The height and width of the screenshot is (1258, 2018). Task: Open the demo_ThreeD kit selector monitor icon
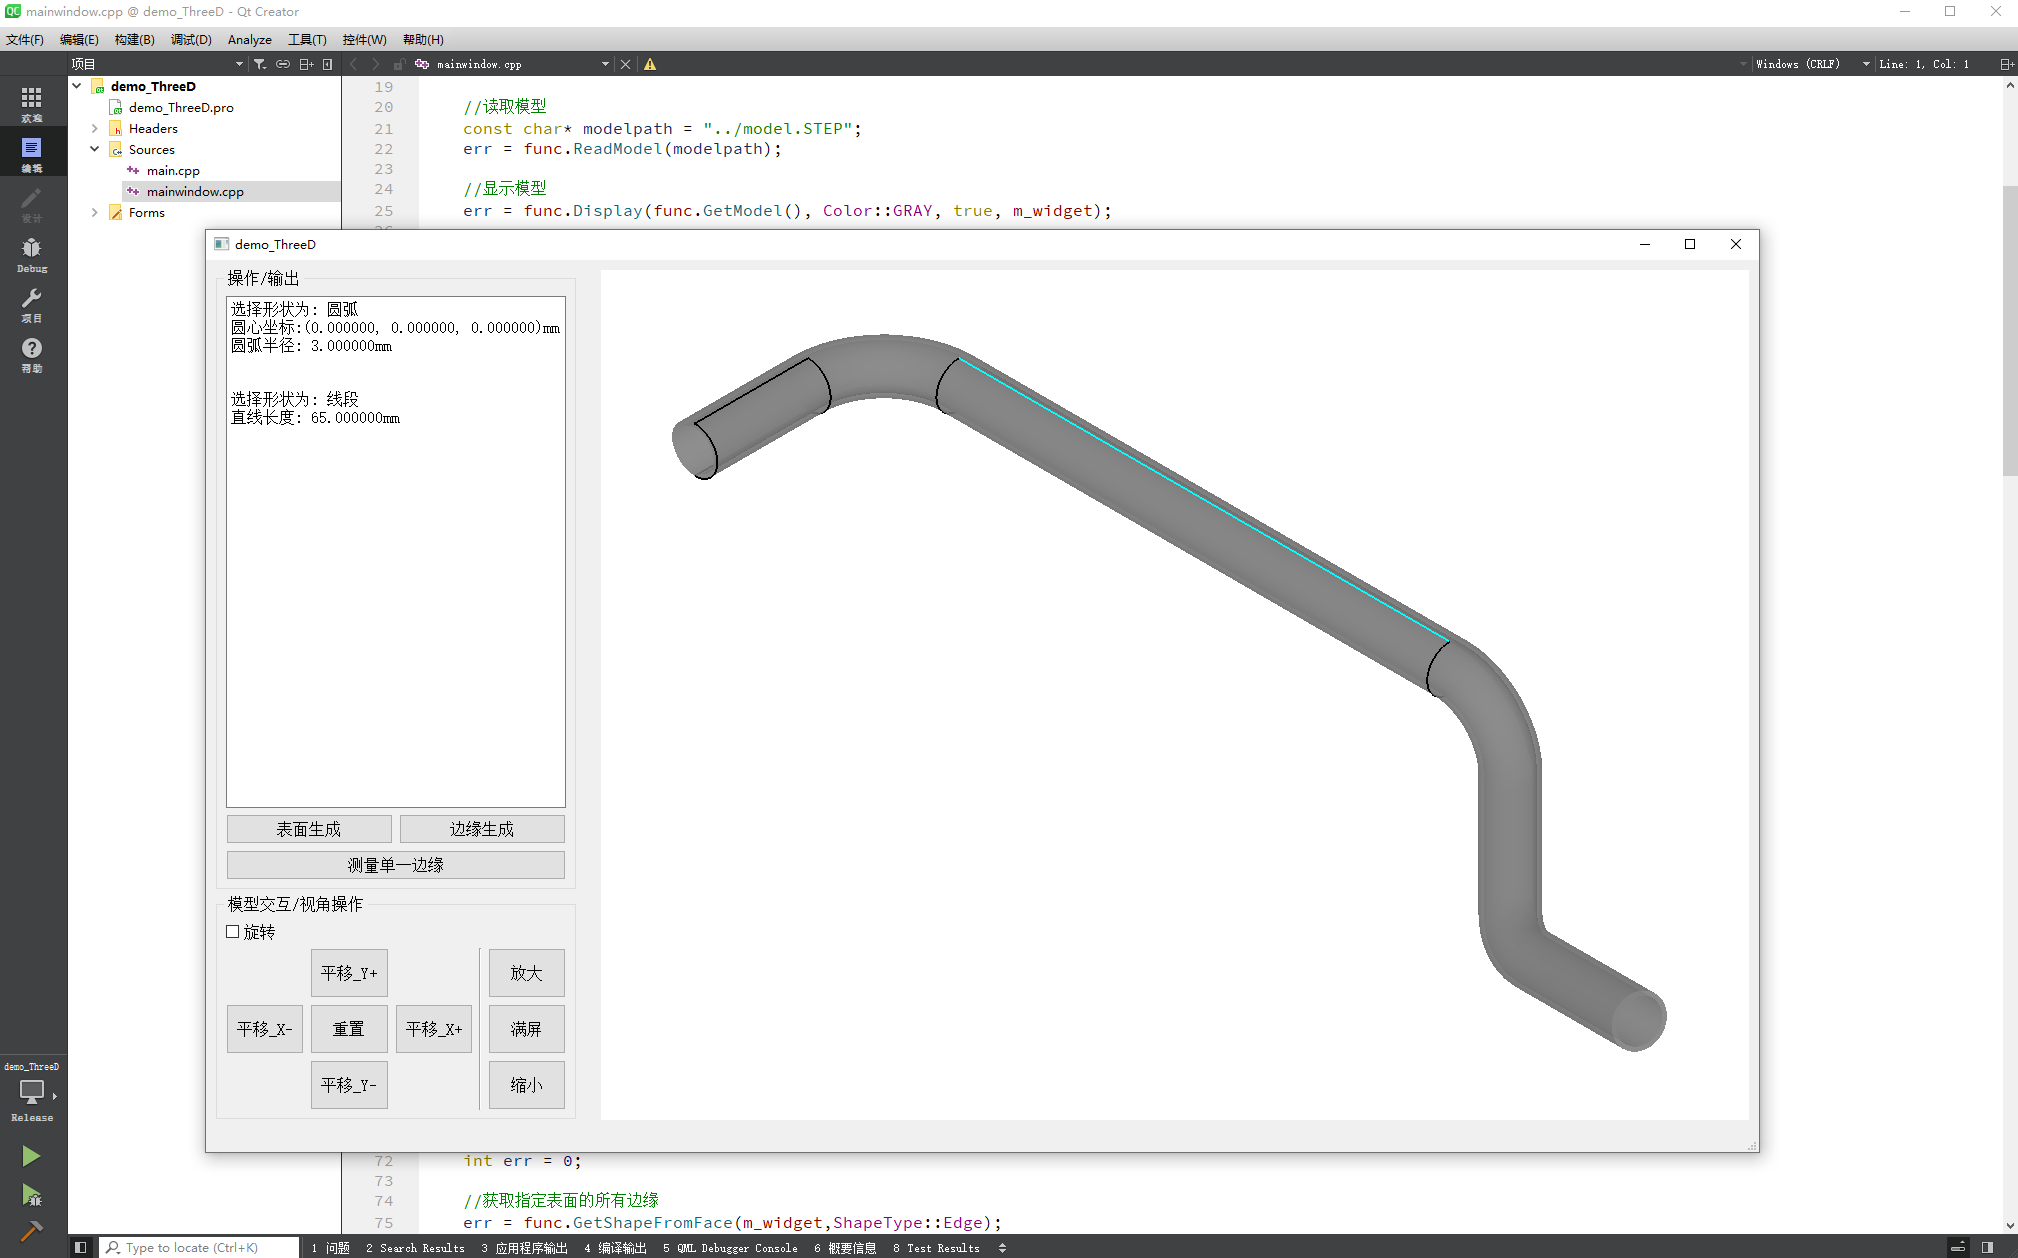(32, 1091)
